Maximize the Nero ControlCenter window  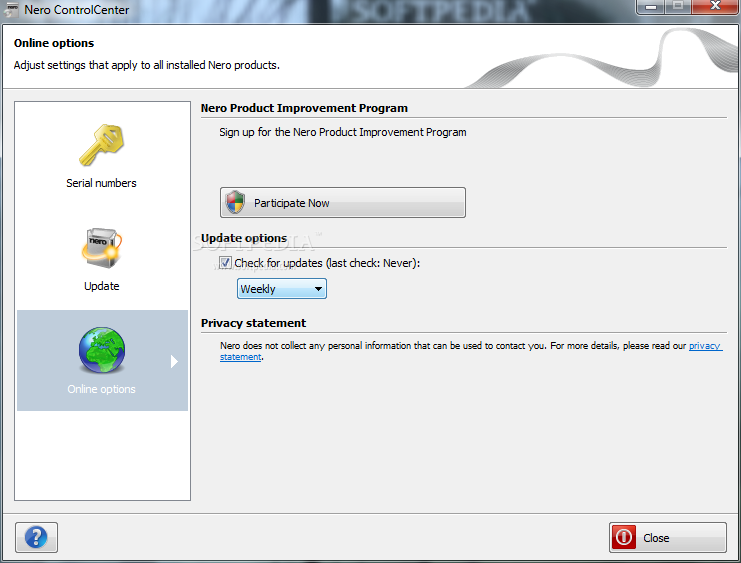click(x=678, y=7)
